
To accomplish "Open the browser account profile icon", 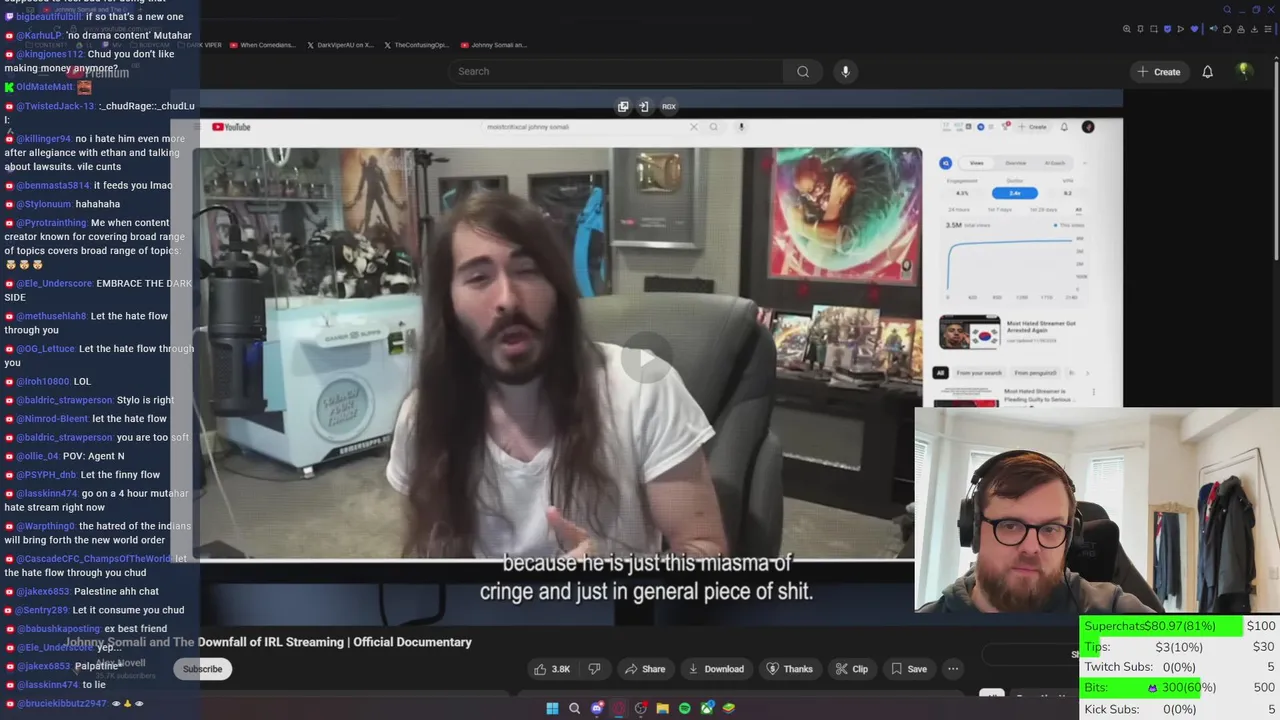I will (1241, 29).
